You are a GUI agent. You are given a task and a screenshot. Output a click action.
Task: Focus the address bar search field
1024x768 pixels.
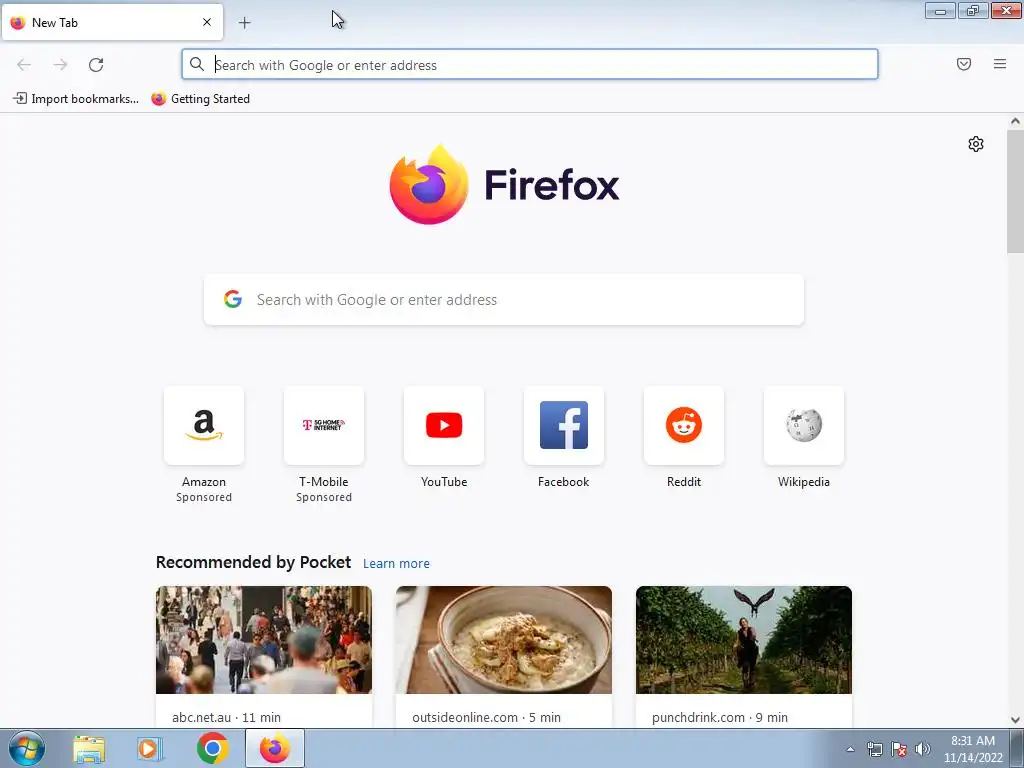point(530,65)
